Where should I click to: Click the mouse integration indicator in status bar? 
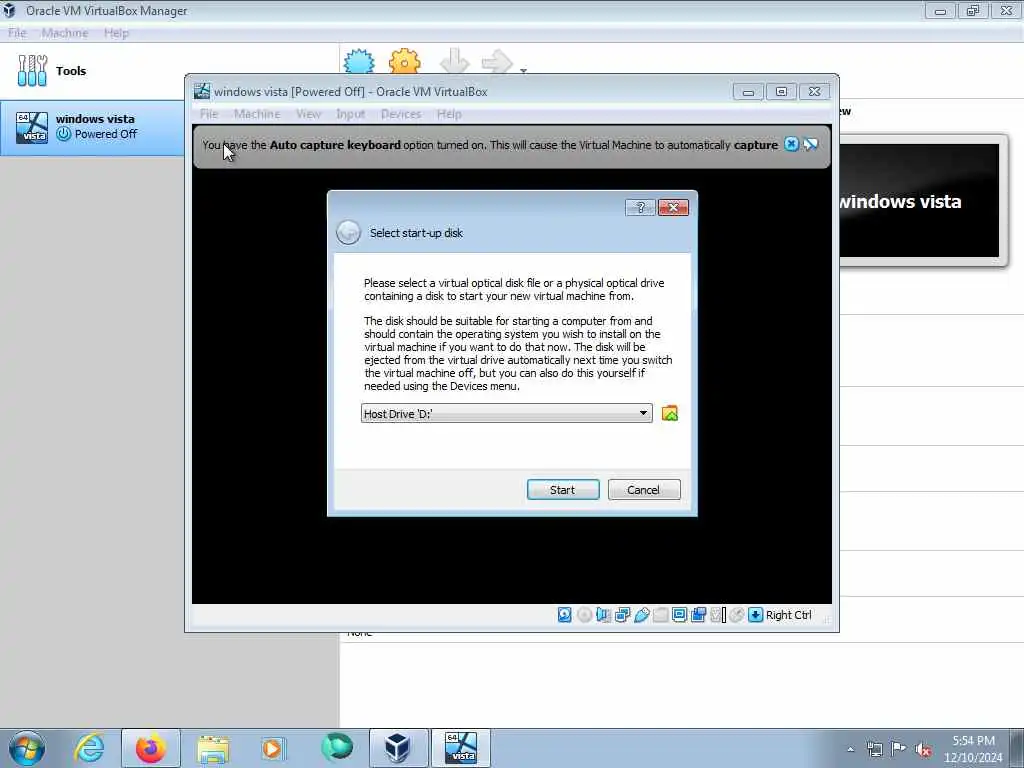coord(737,615)
